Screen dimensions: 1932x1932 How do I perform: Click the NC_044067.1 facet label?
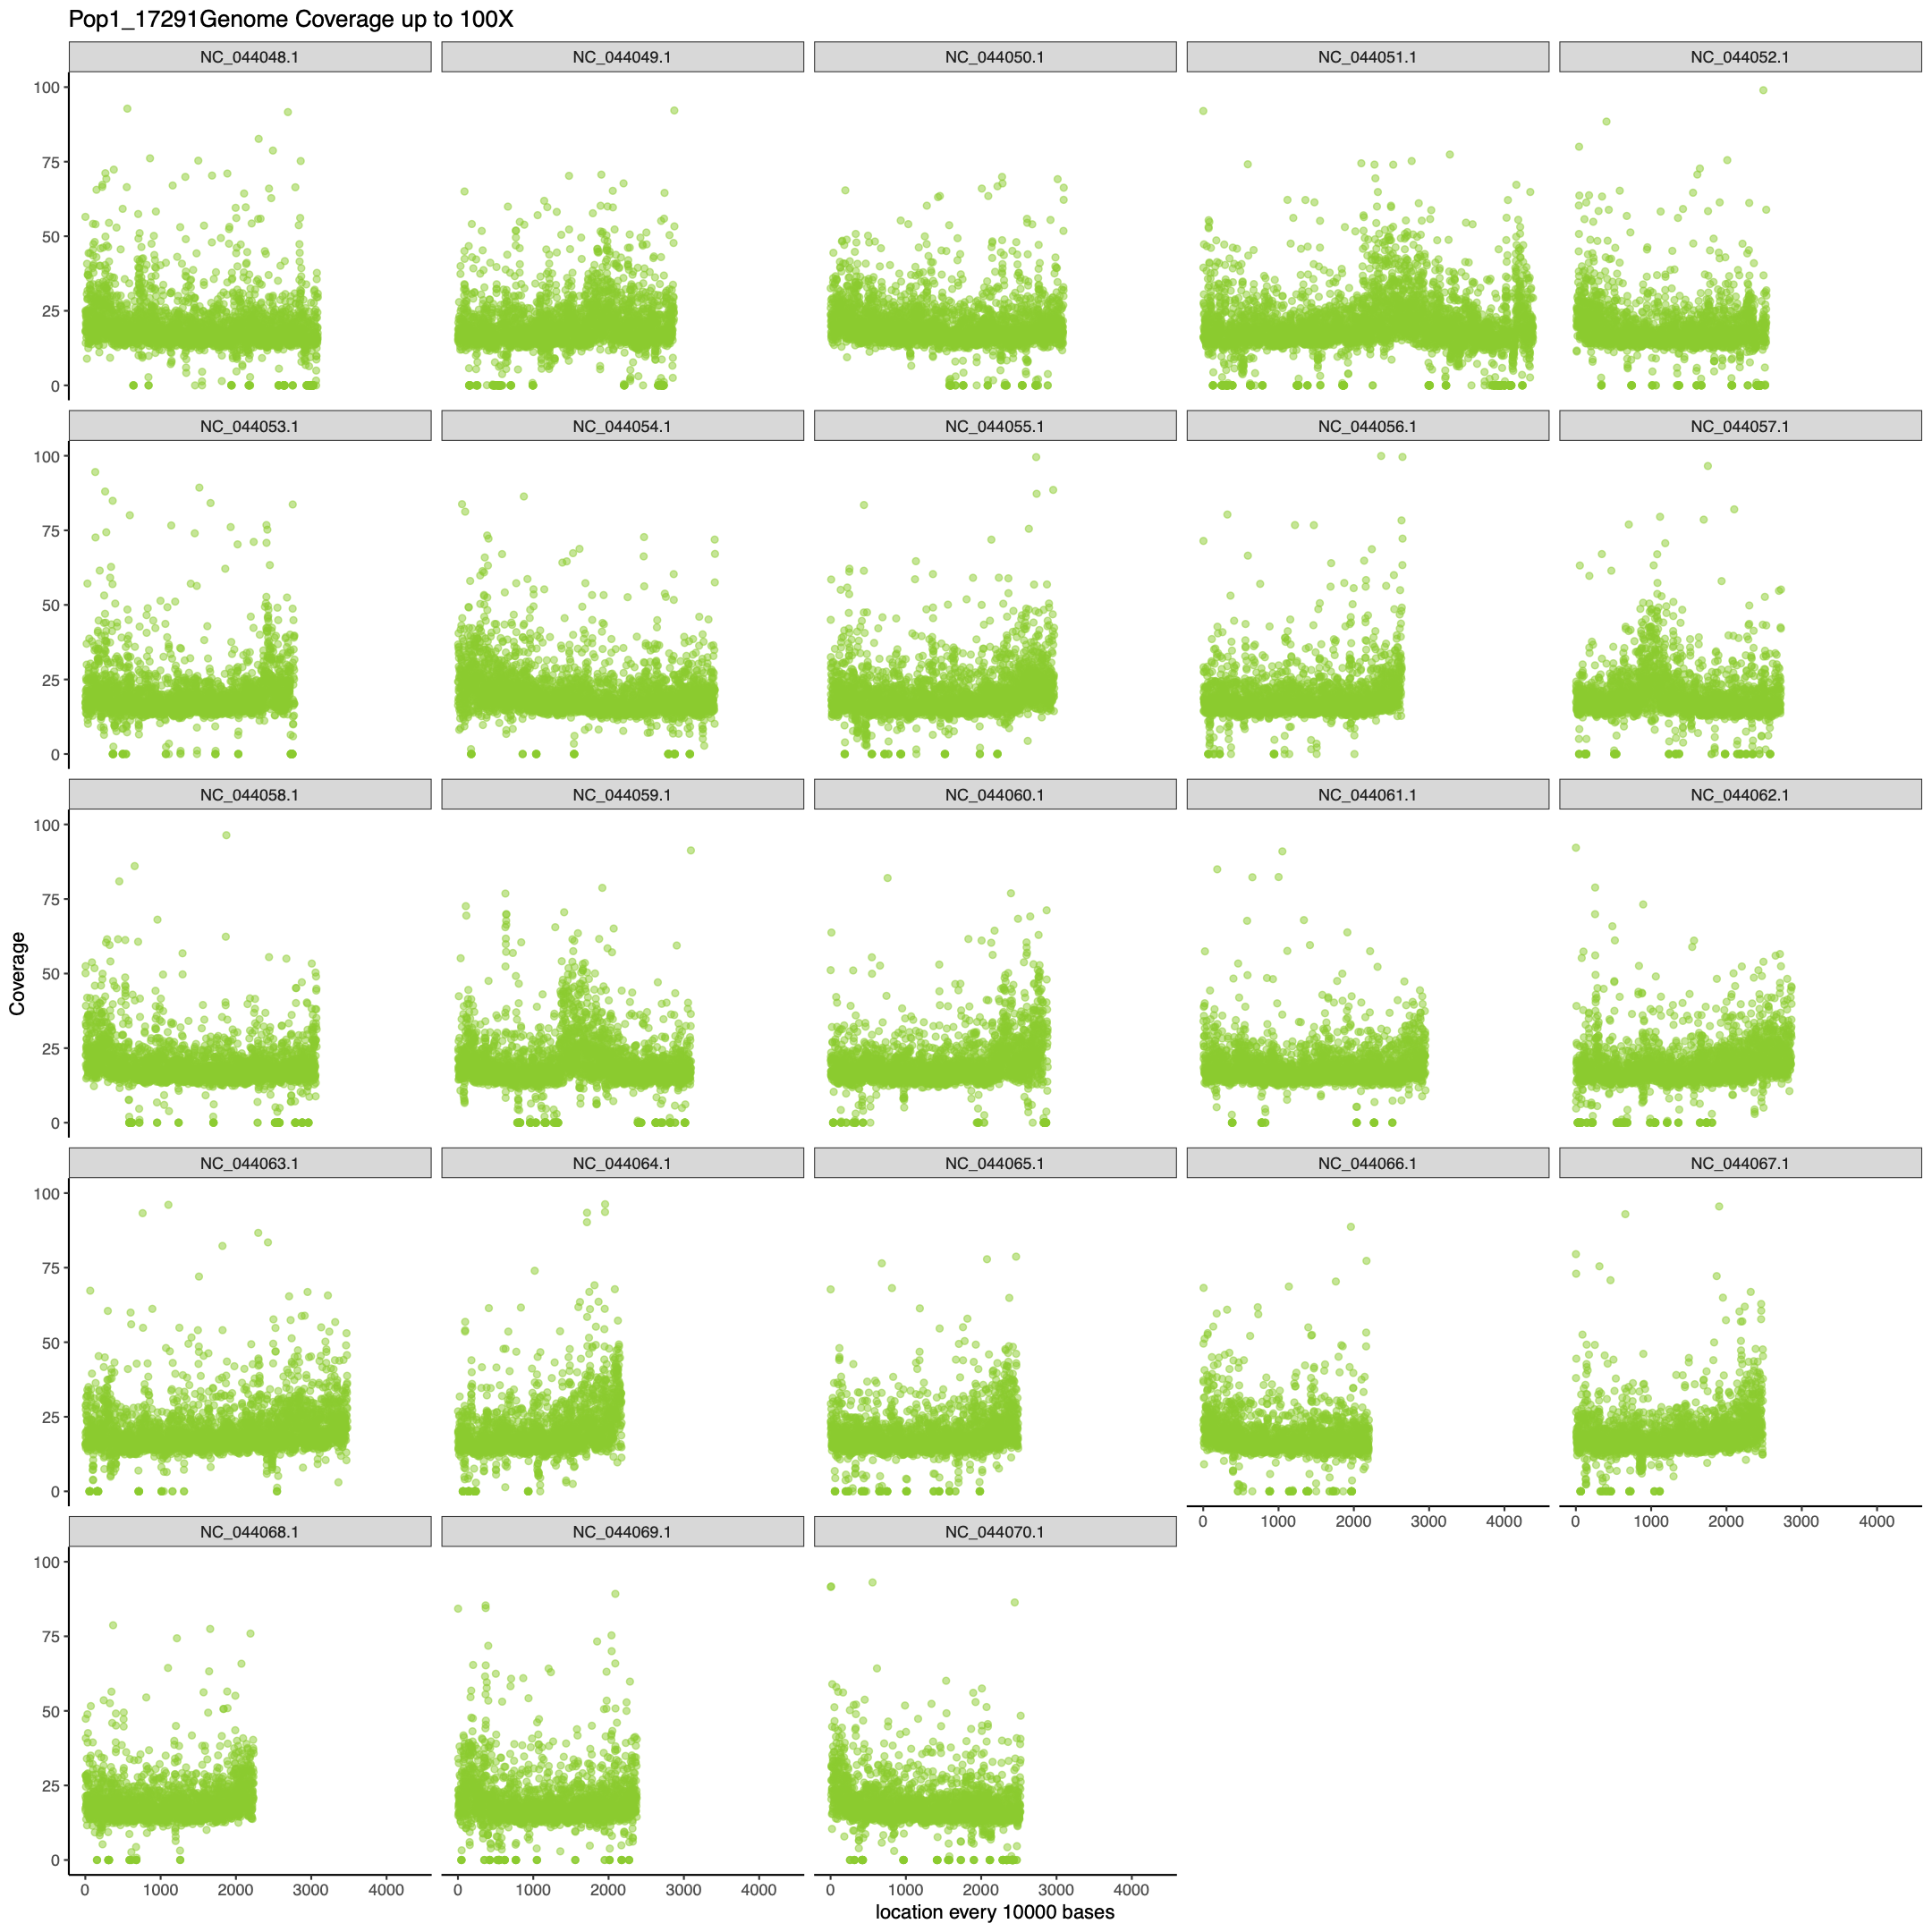point(1740,1163)
